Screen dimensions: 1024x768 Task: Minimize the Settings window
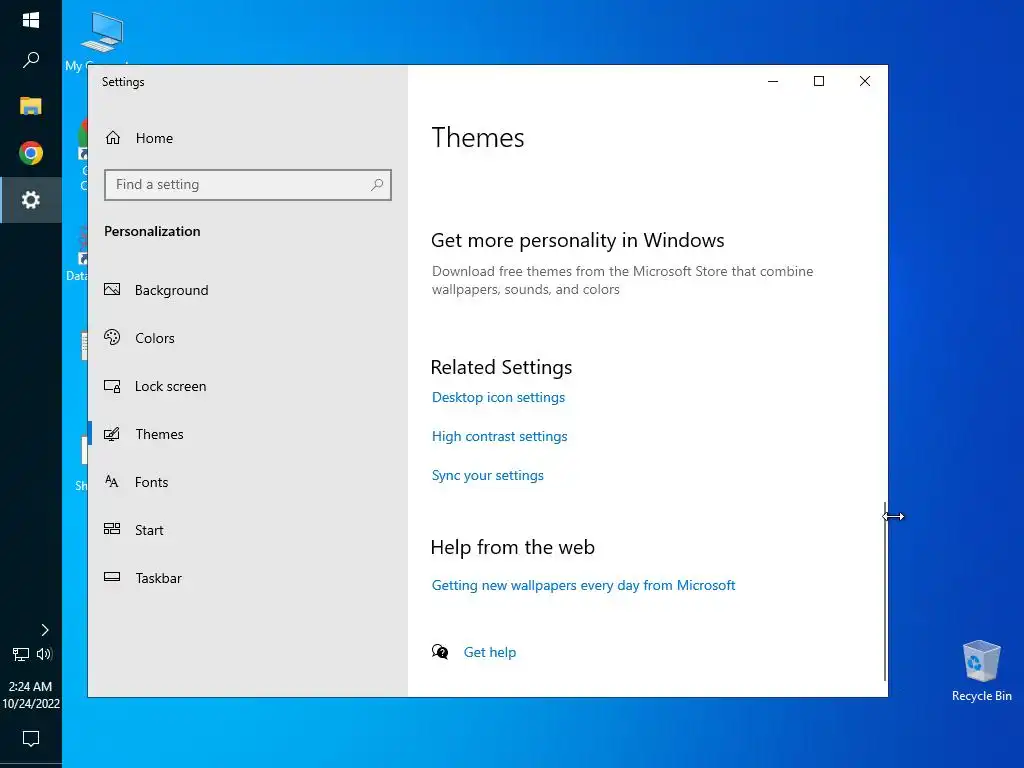(773, 81)
